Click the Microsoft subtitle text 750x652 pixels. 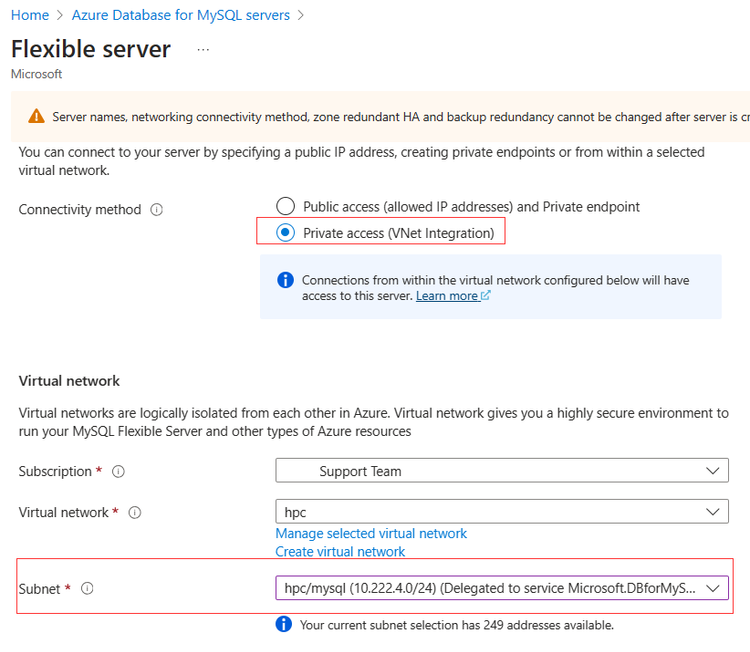pos(36,74)
